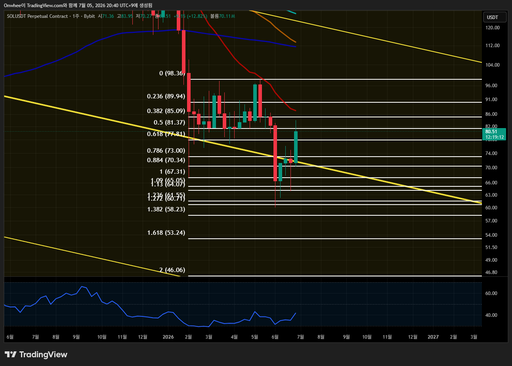Click 63.00 on the price axis
Viewport: 512px width, 366px height.
(491, 195)
